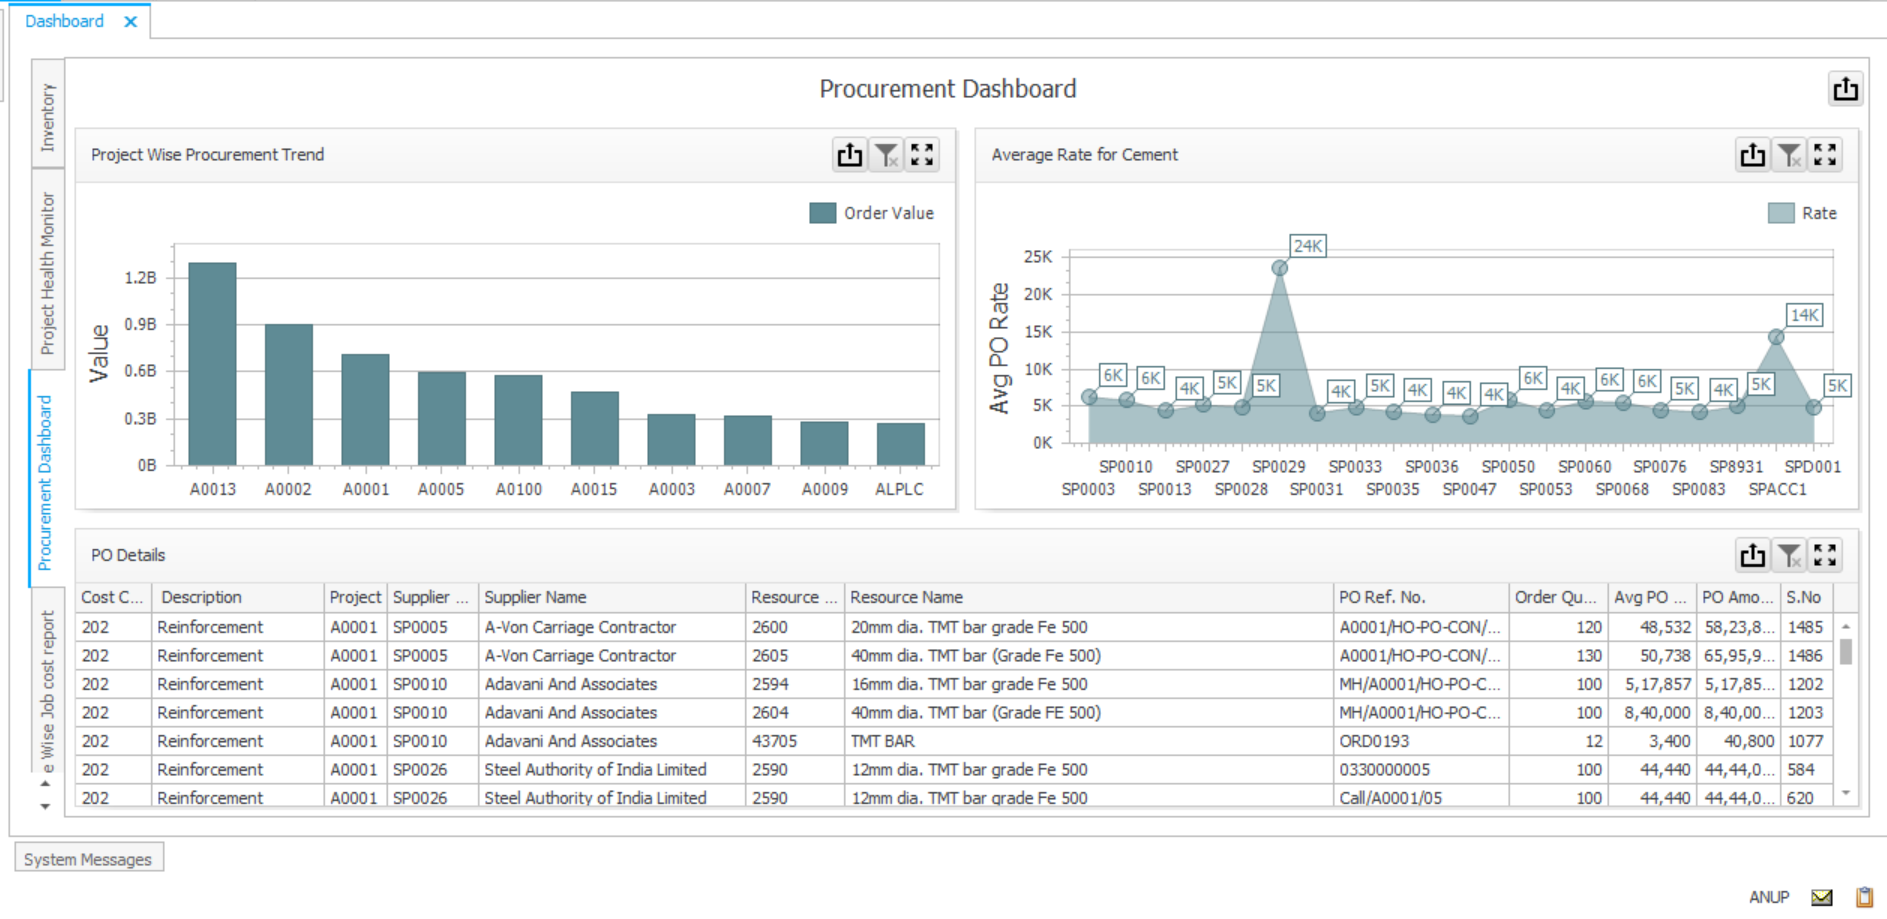This screenshot has height=919, width=1887.
Task: Open the Cost Center column header menu
Action: click(x=110, y=597)
